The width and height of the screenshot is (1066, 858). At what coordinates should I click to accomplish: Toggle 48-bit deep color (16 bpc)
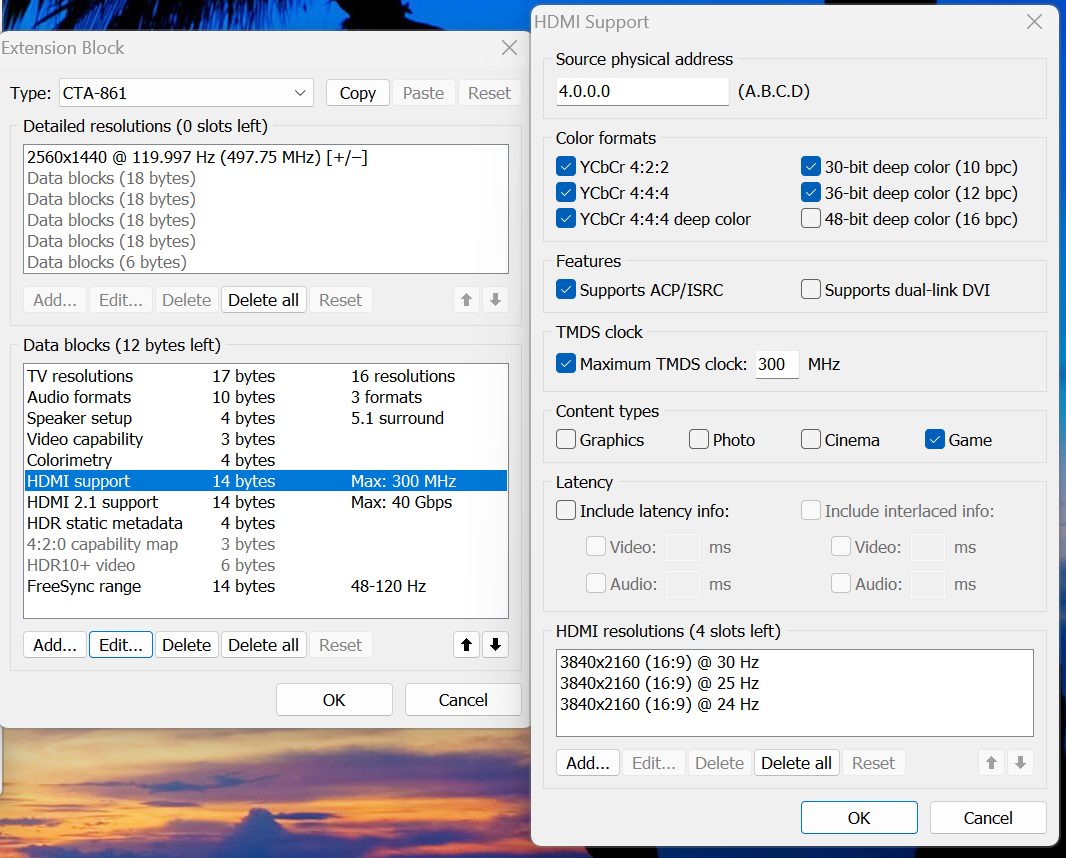click(811, 219)
